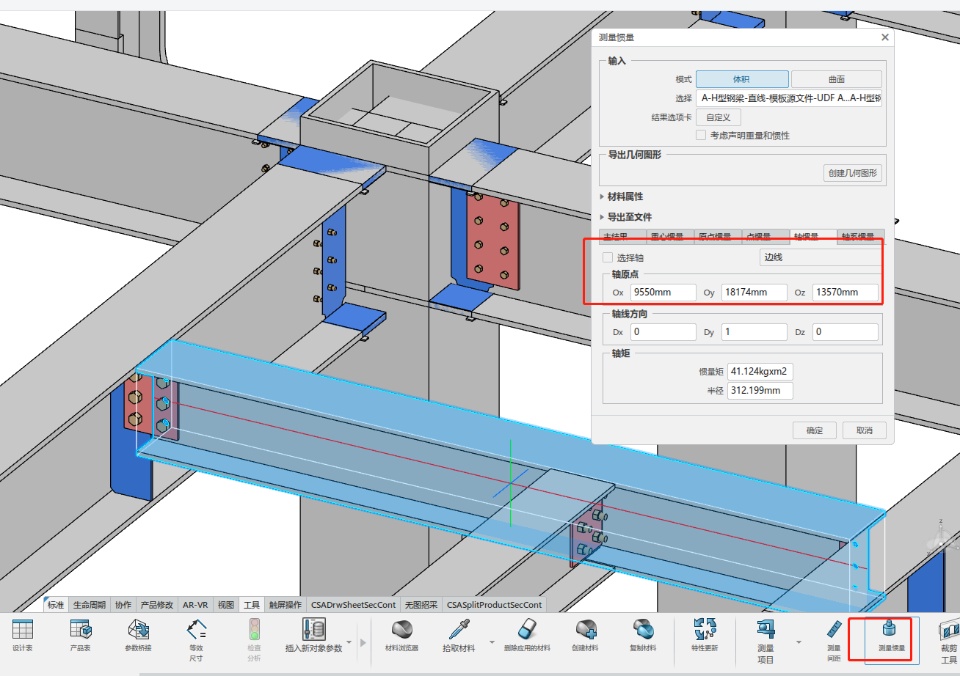Open the 裁剪工具 sectioning tool
The width and height of the screenshot is (960, 676).
tap(949, 641)
